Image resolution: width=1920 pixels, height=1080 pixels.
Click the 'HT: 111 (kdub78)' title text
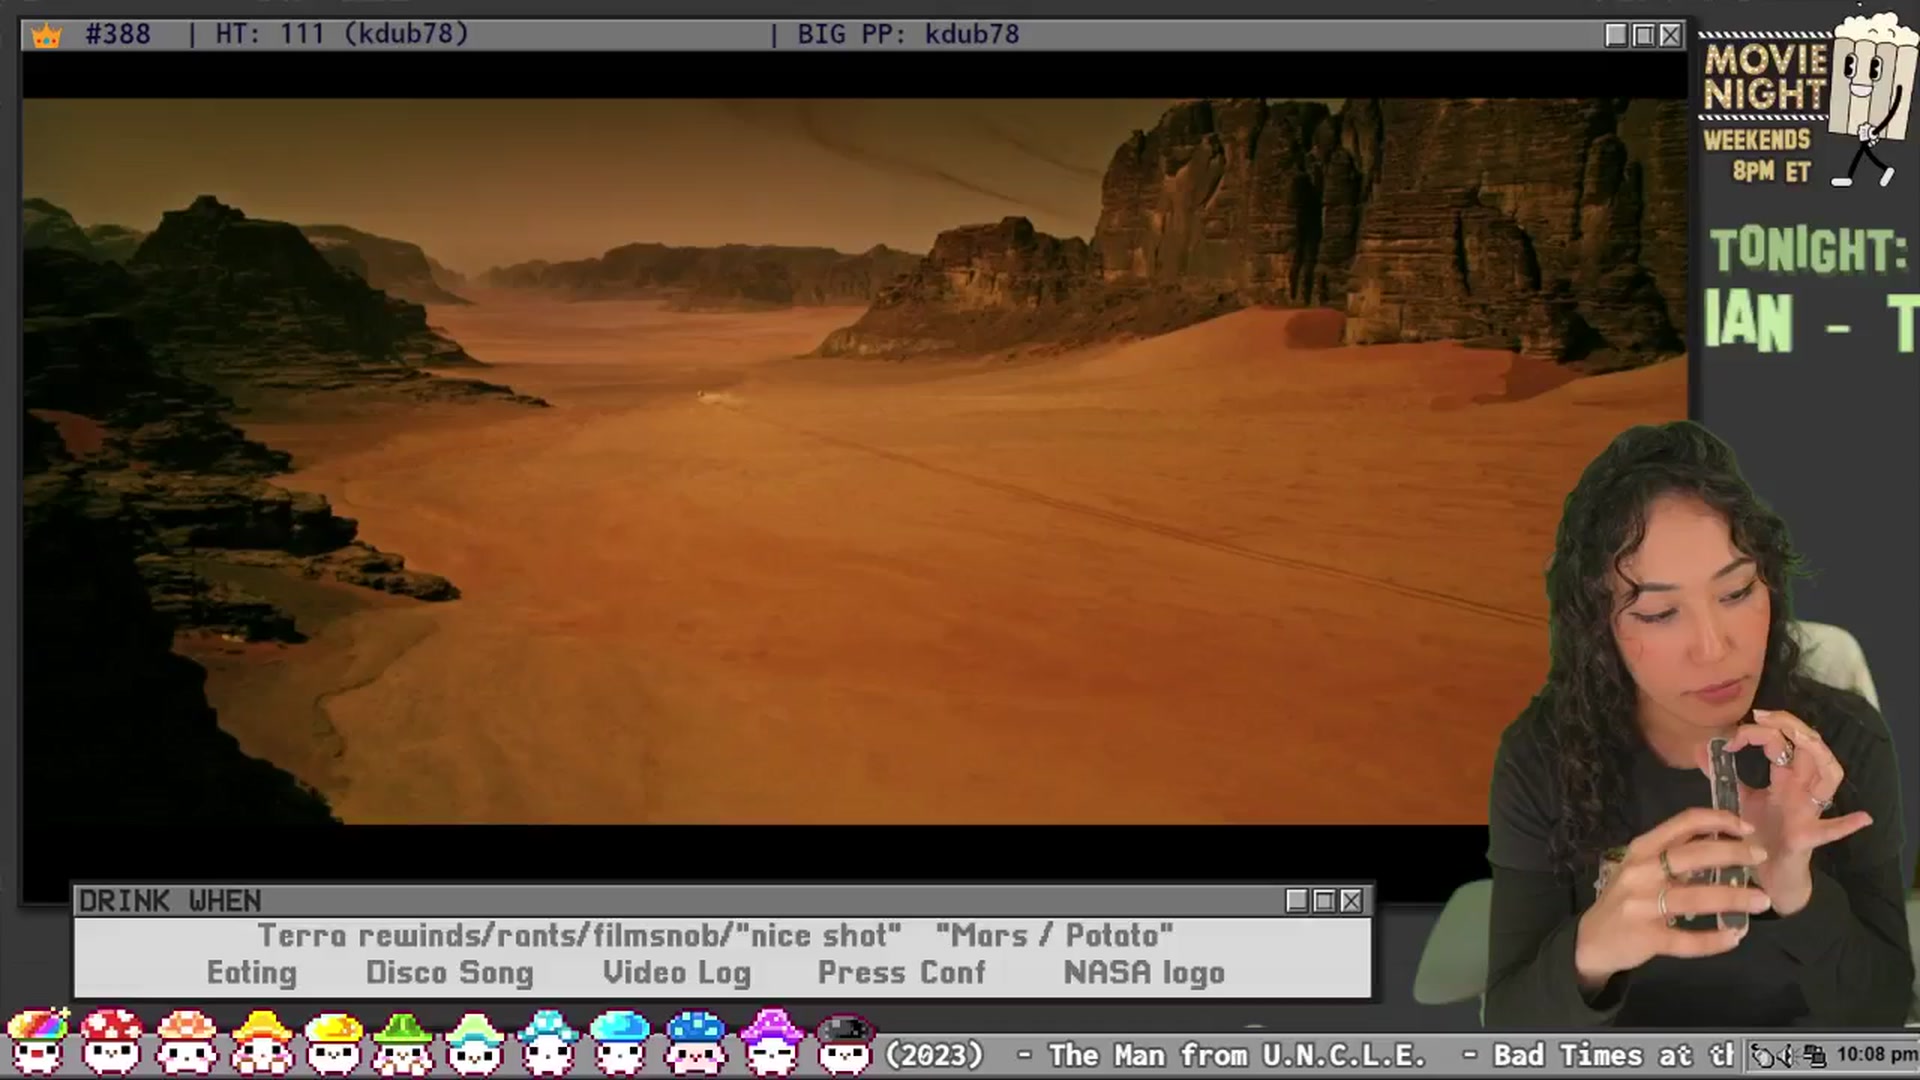pos(342,34)
